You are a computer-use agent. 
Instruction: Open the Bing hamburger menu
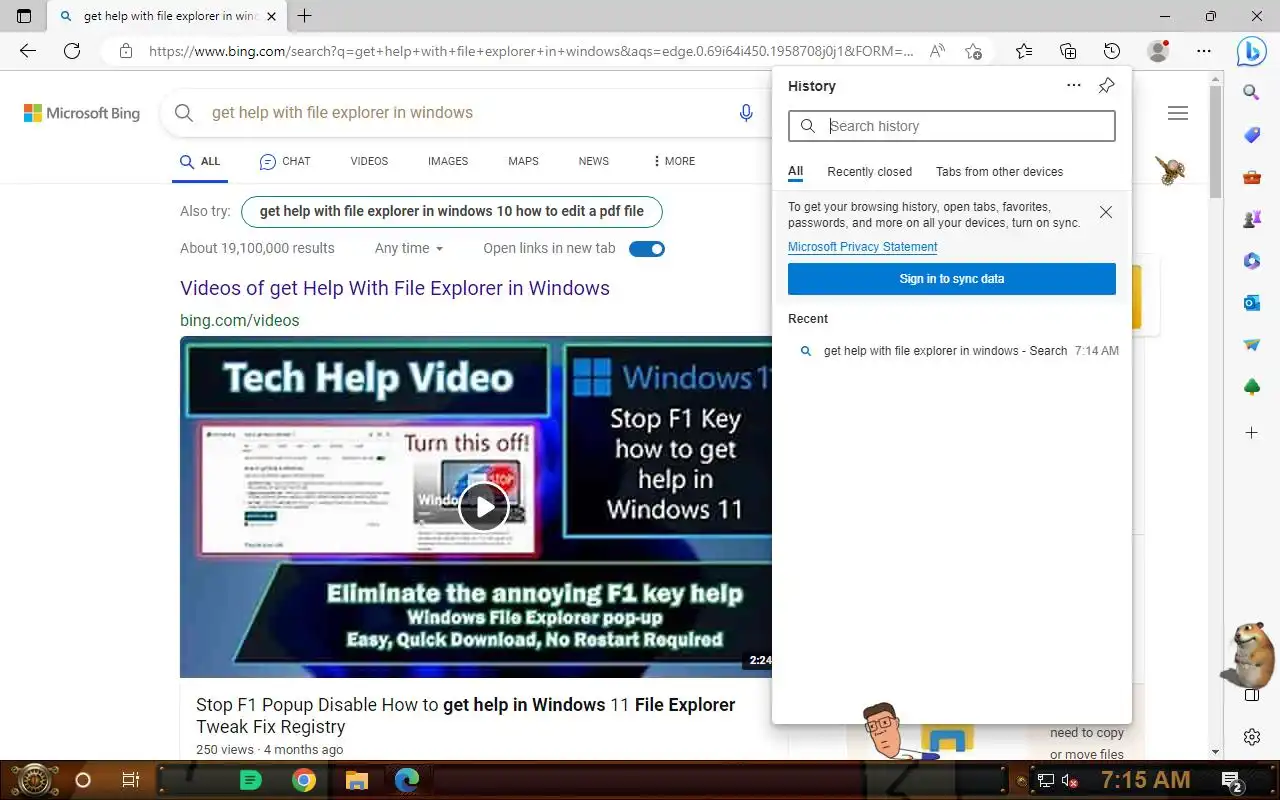(x=1178, y=113)
